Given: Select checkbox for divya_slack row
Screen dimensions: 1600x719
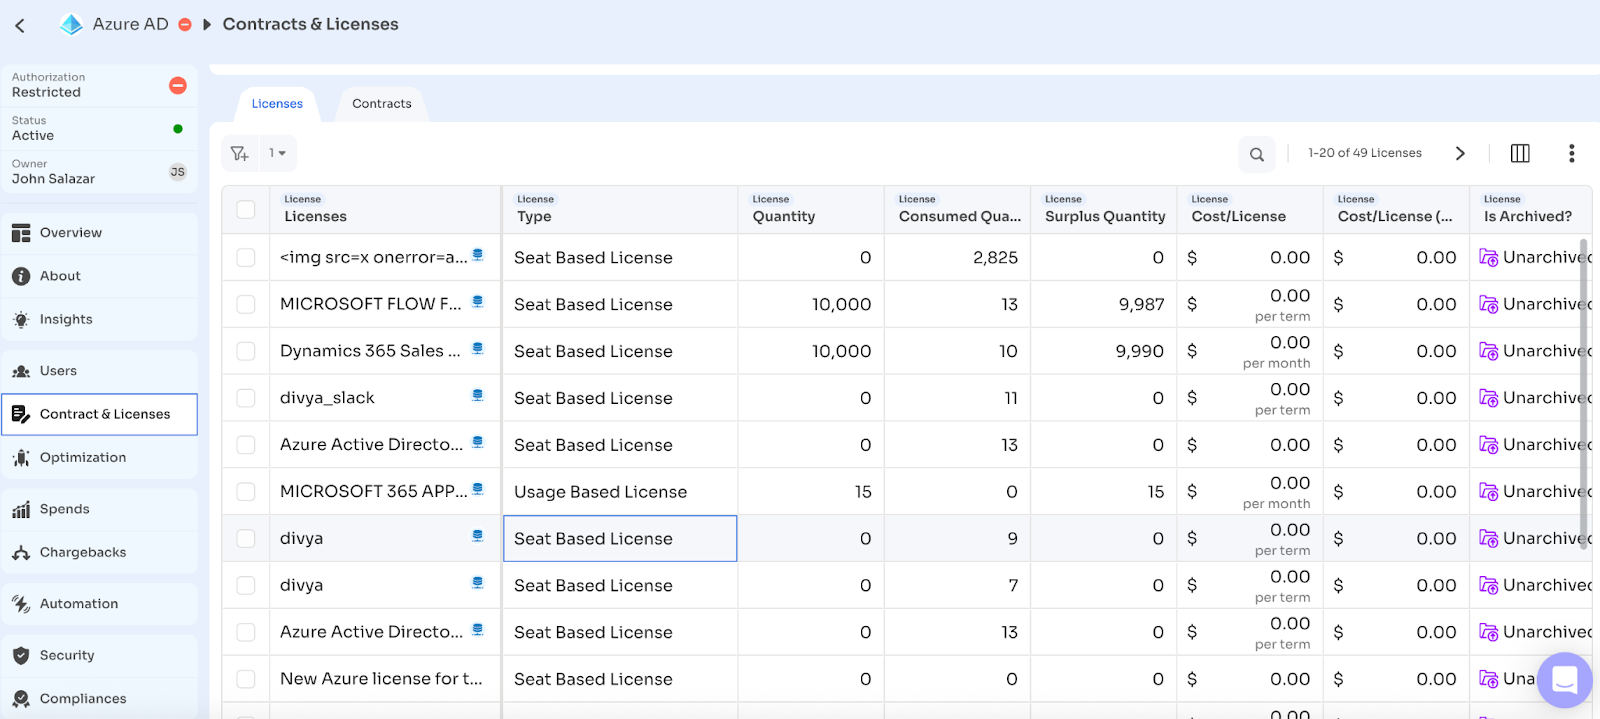Looking at the screenshot, I should (246, 399).
